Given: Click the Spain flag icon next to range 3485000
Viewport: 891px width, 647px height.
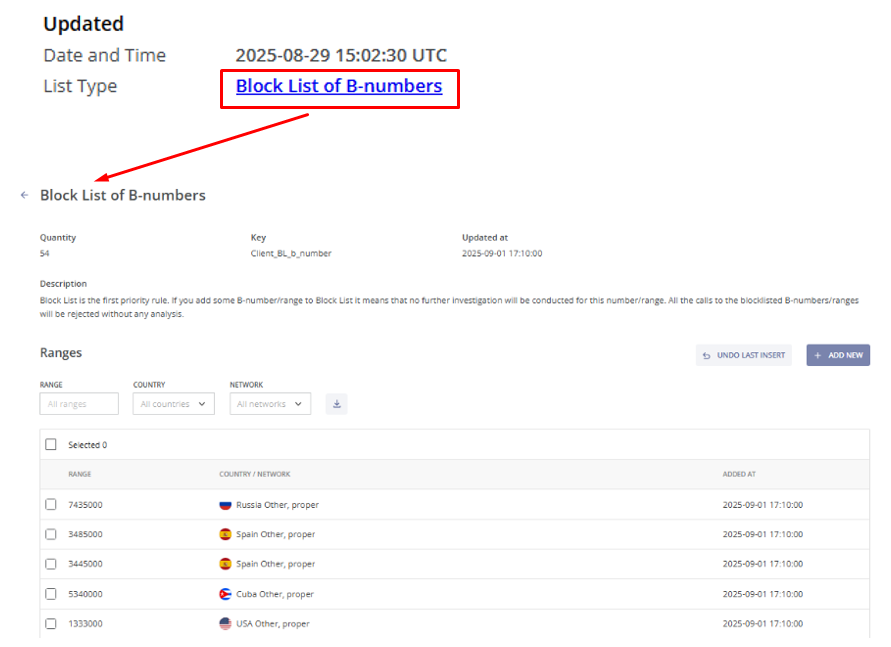Looking at the screenshot, I should [225, 534].
